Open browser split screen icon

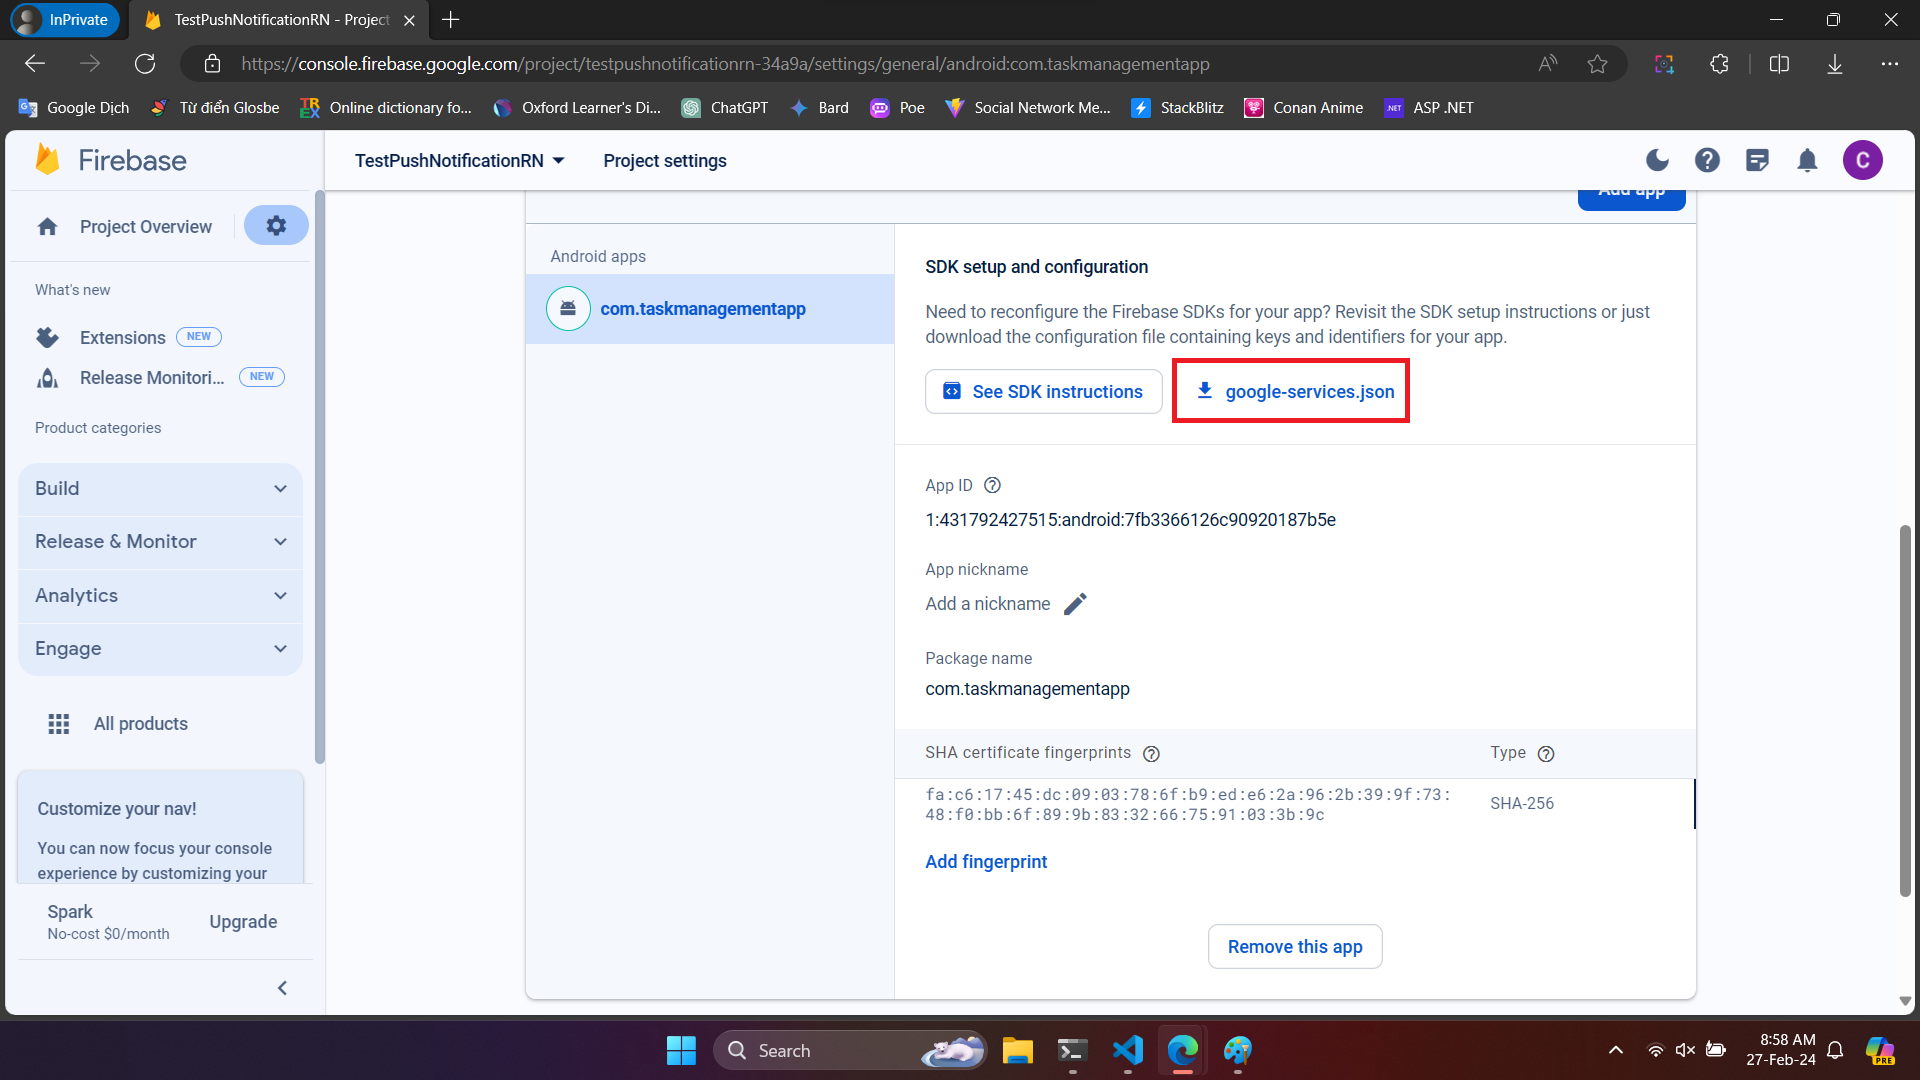tap(1779, 64)
